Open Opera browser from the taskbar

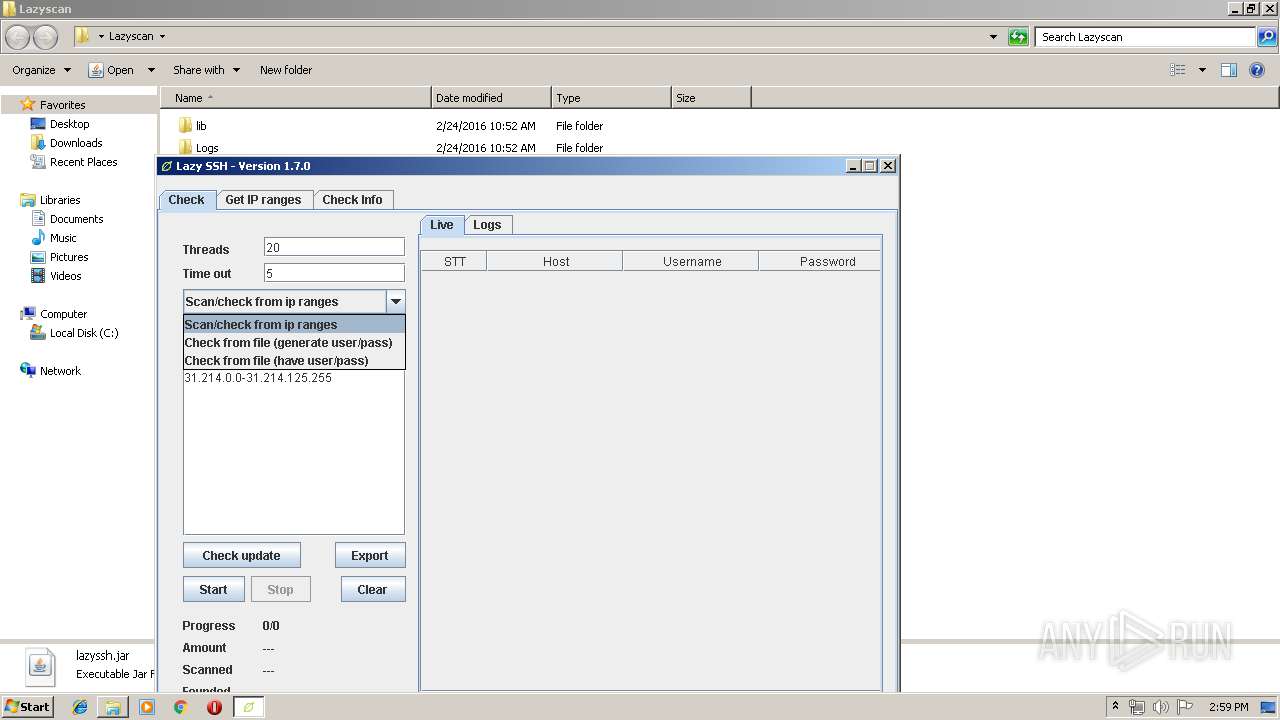click(x=214, y=707)
